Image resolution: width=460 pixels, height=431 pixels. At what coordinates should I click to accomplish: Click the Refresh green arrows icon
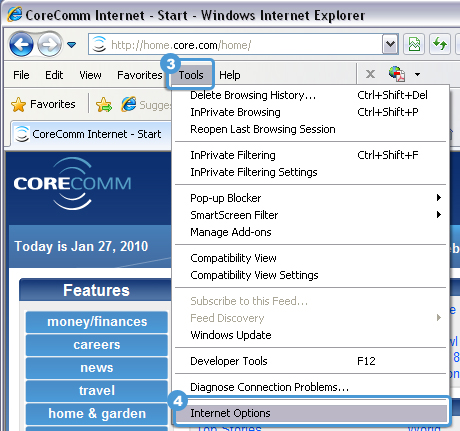point(440,44)
